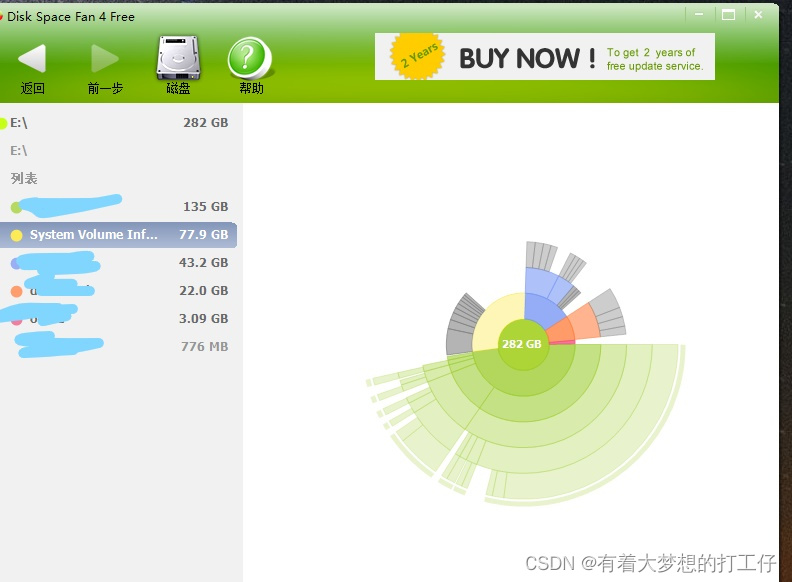Go back with the 返回 arrow

click(32, 67)
